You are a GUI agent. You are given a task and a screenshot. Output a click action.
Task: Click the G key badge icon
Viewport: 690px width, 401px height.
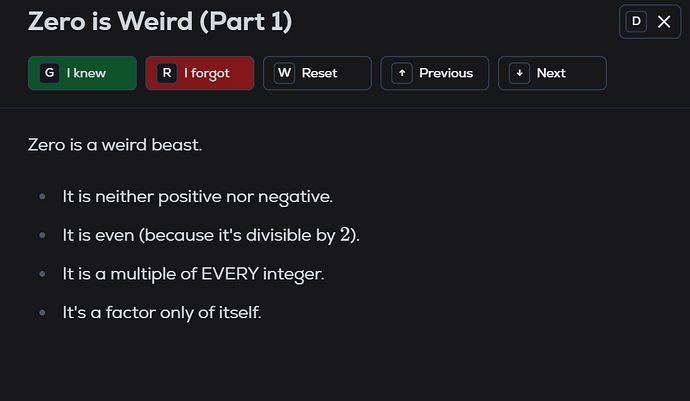tap(49, 73)
